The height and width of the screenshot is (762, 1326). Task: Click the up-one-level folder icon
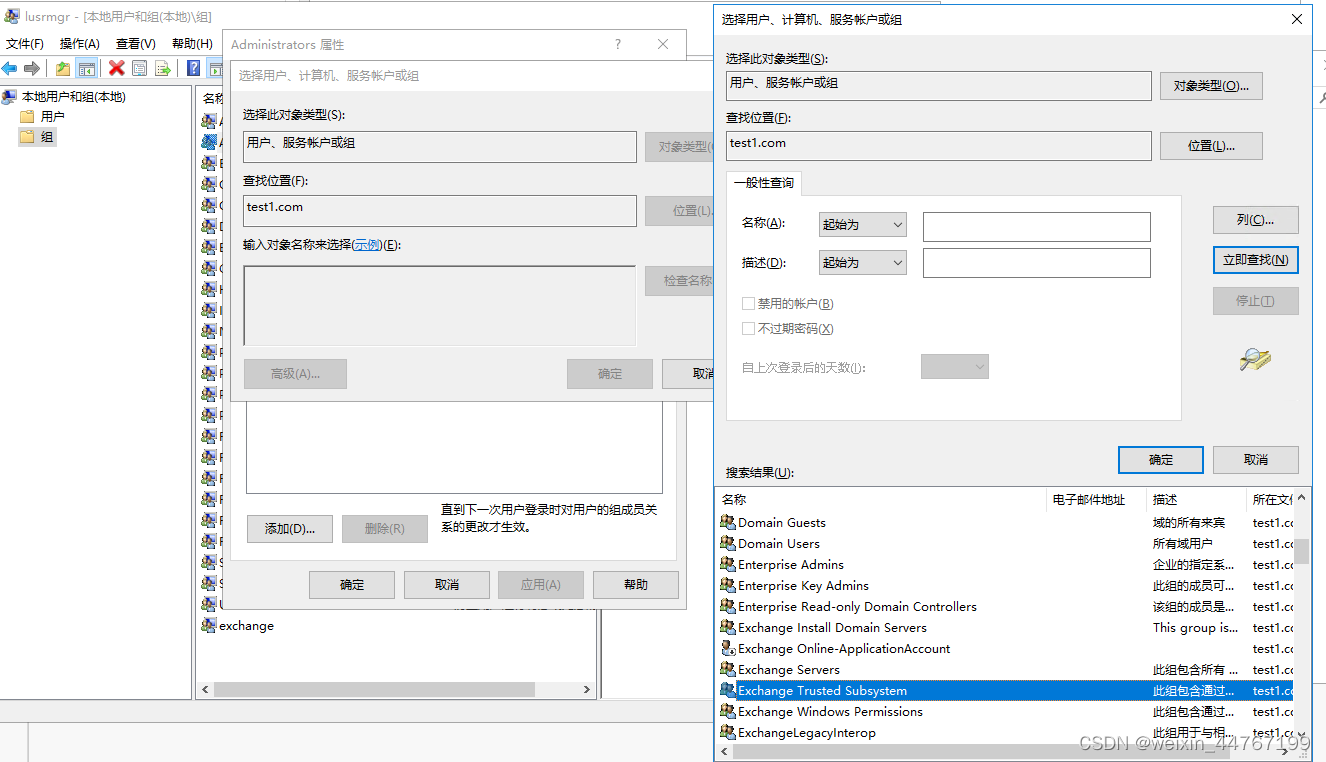tap(63, 68)
